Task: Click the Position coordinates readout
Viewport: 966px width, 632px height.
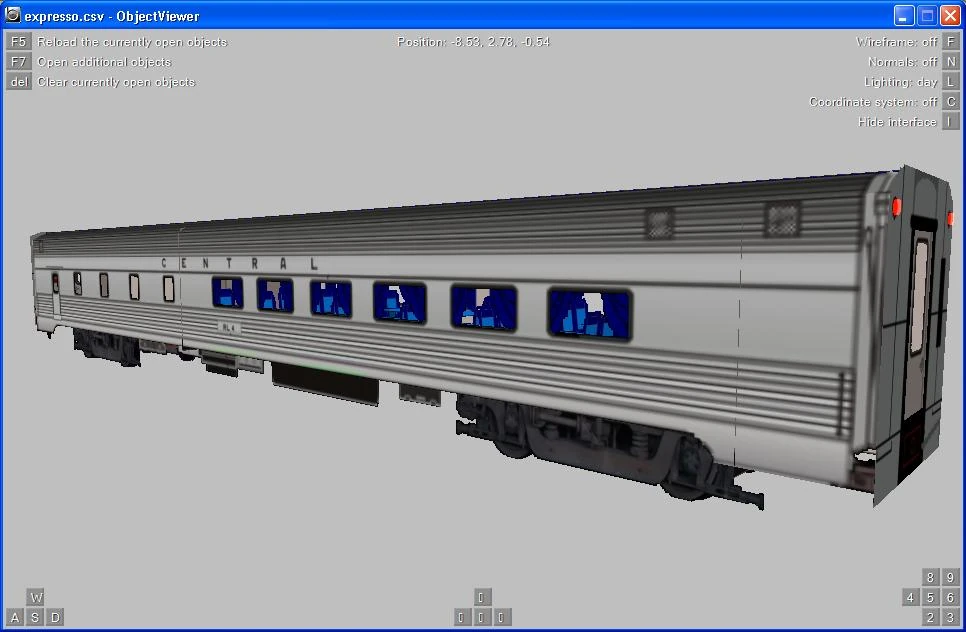Action: pos(473,42)
